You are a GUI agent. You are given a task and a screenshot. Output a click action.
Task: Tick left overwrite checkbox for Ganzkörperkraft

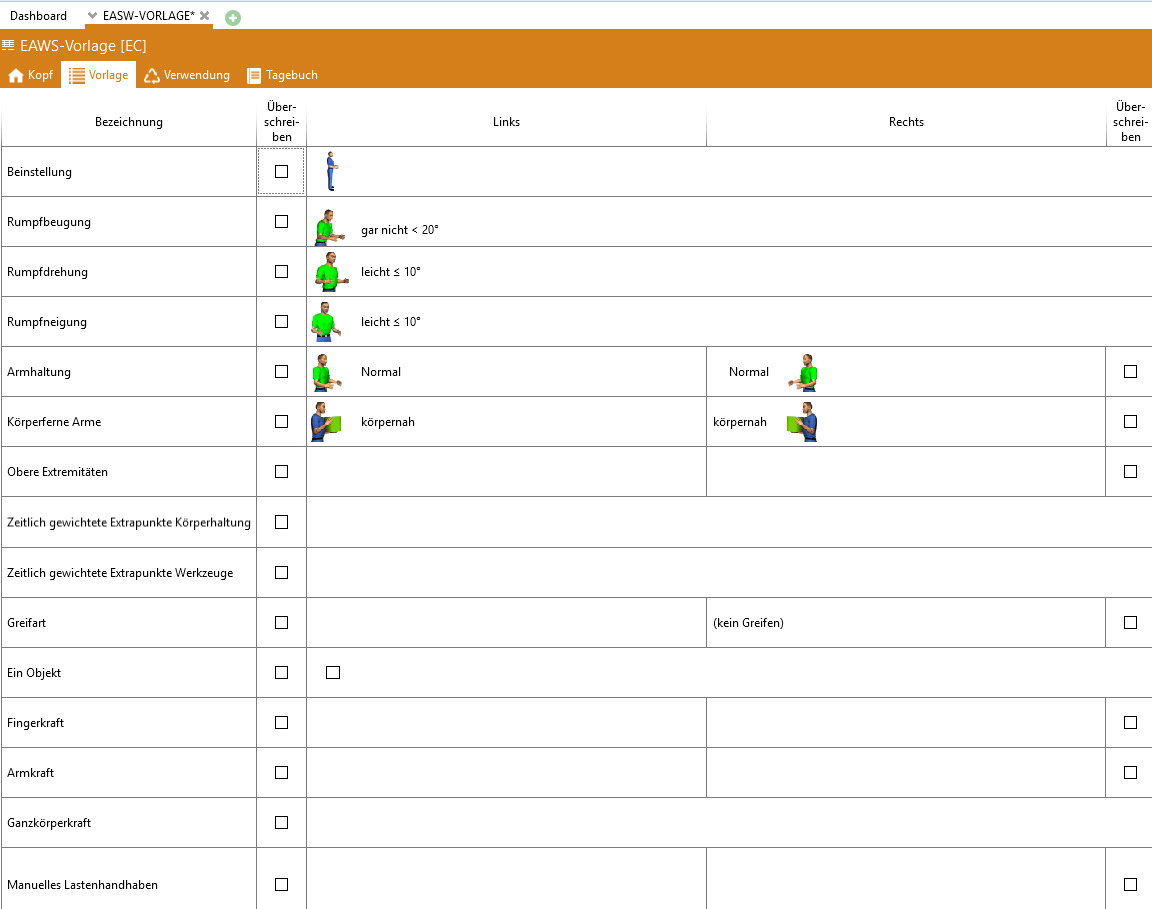281,822
